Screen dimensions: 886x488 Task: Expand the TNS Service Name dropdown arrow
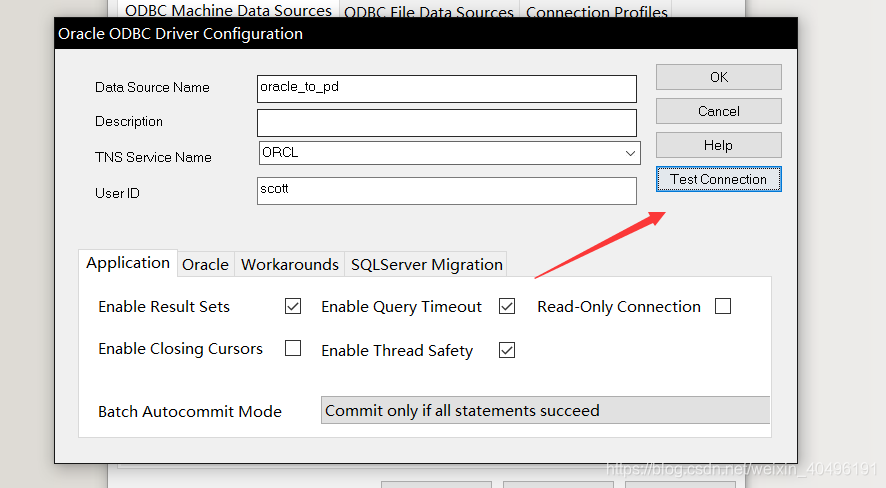[630, 153]
